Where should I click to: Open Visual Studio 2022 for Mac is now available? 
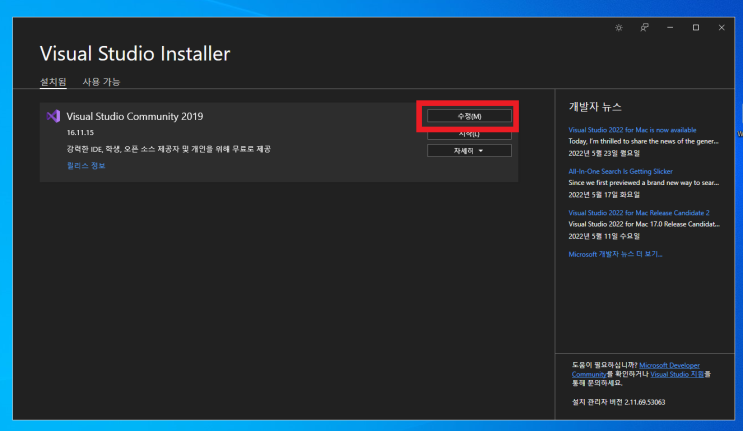(x=632, y=130)
